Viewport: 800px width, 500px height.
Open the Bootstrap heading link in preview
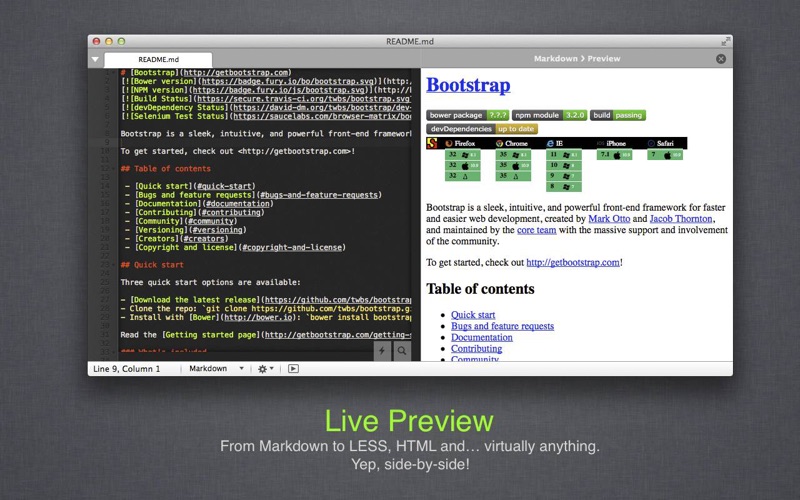tap(468, 85)
